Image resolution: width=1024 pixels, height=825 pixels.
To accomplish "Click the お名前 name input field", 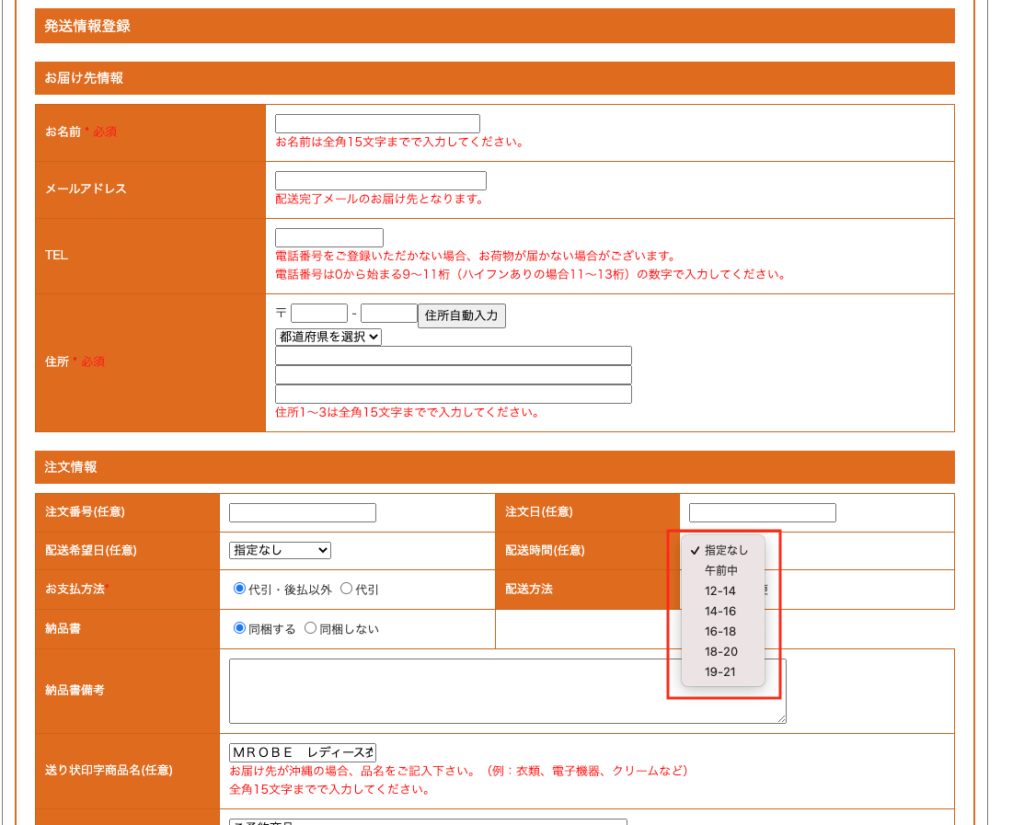I will (x=377, y=124).
